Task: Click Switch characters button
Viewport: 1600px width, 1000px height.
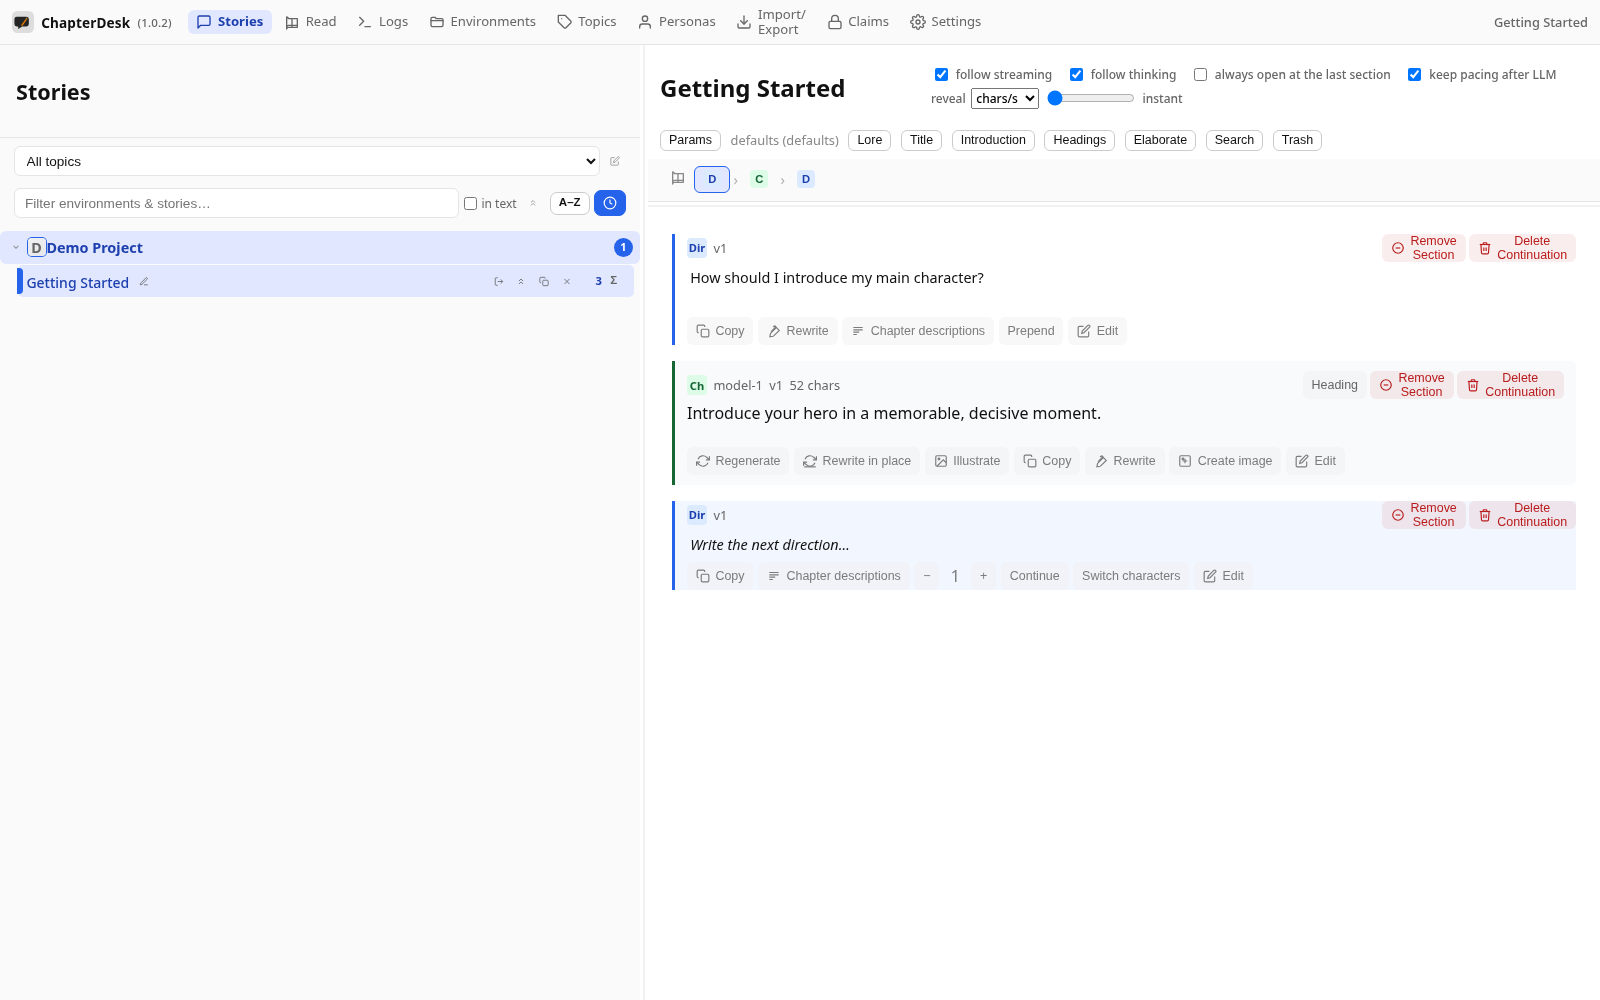Action: tap(1131, 576)
